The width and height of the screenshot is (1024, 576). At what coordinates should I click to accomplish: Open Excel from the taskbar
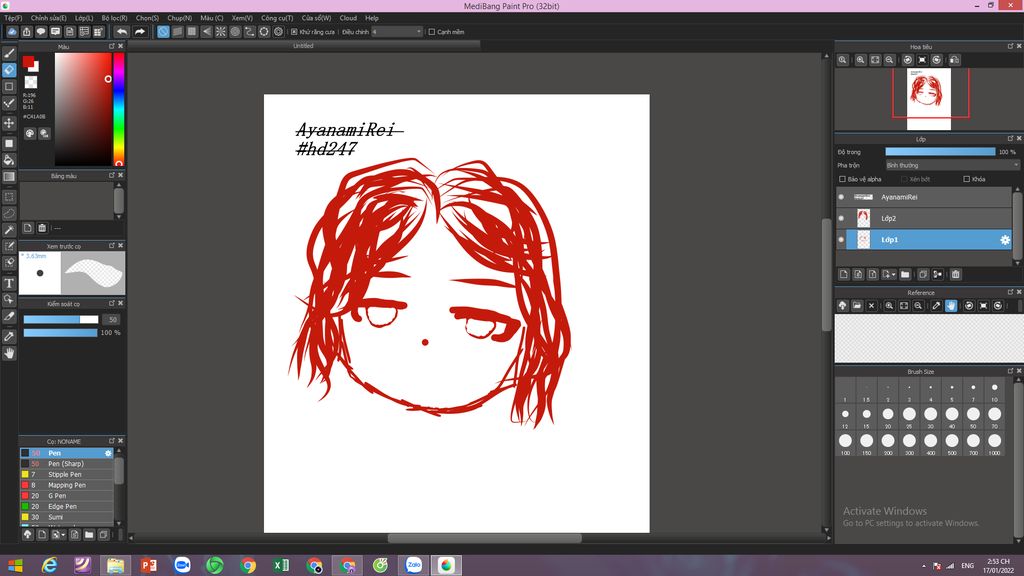[281, 565]
